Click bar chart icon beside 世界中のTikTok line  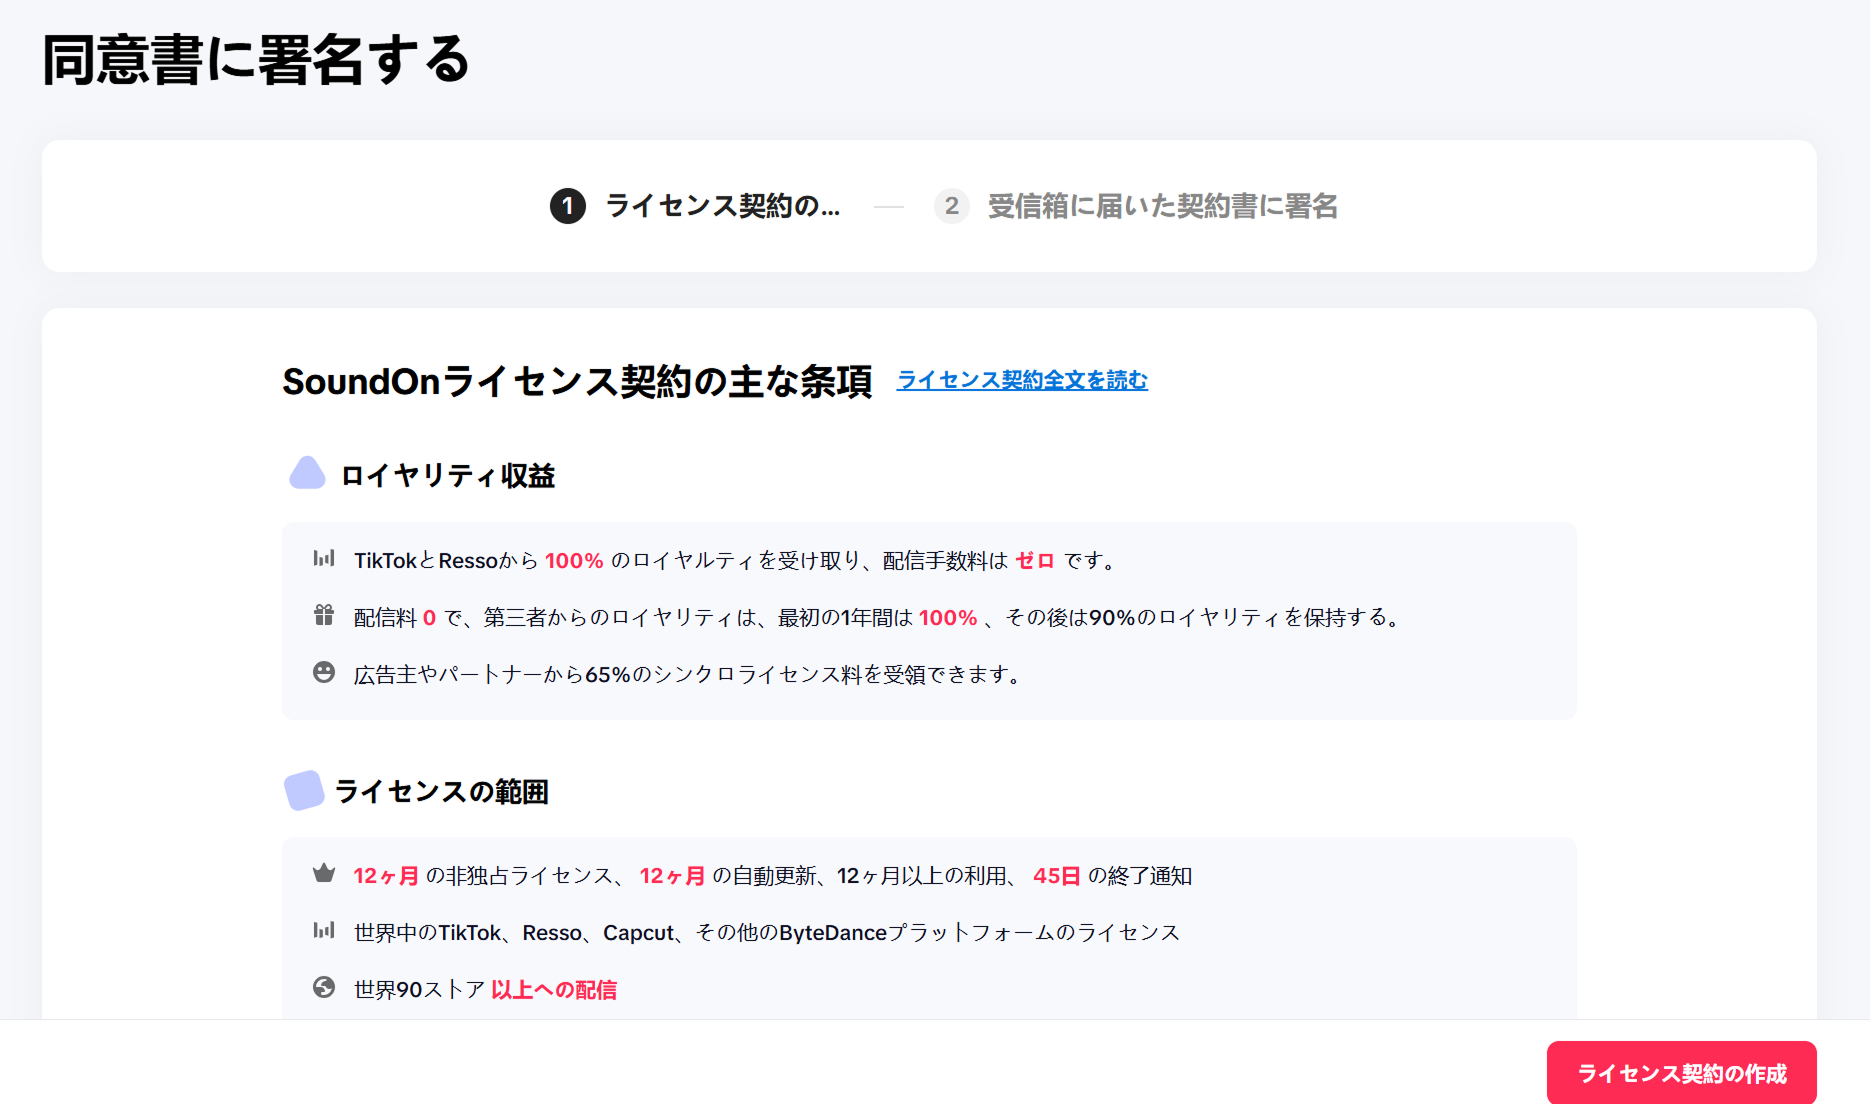pyautogui.click(x=324, y=930)
